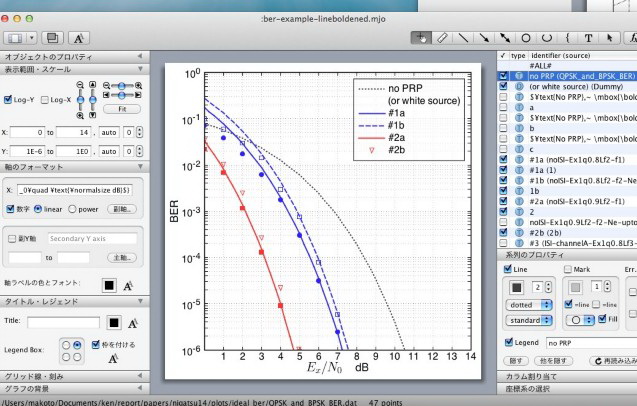Open the Title color swatch

[114, 323]
